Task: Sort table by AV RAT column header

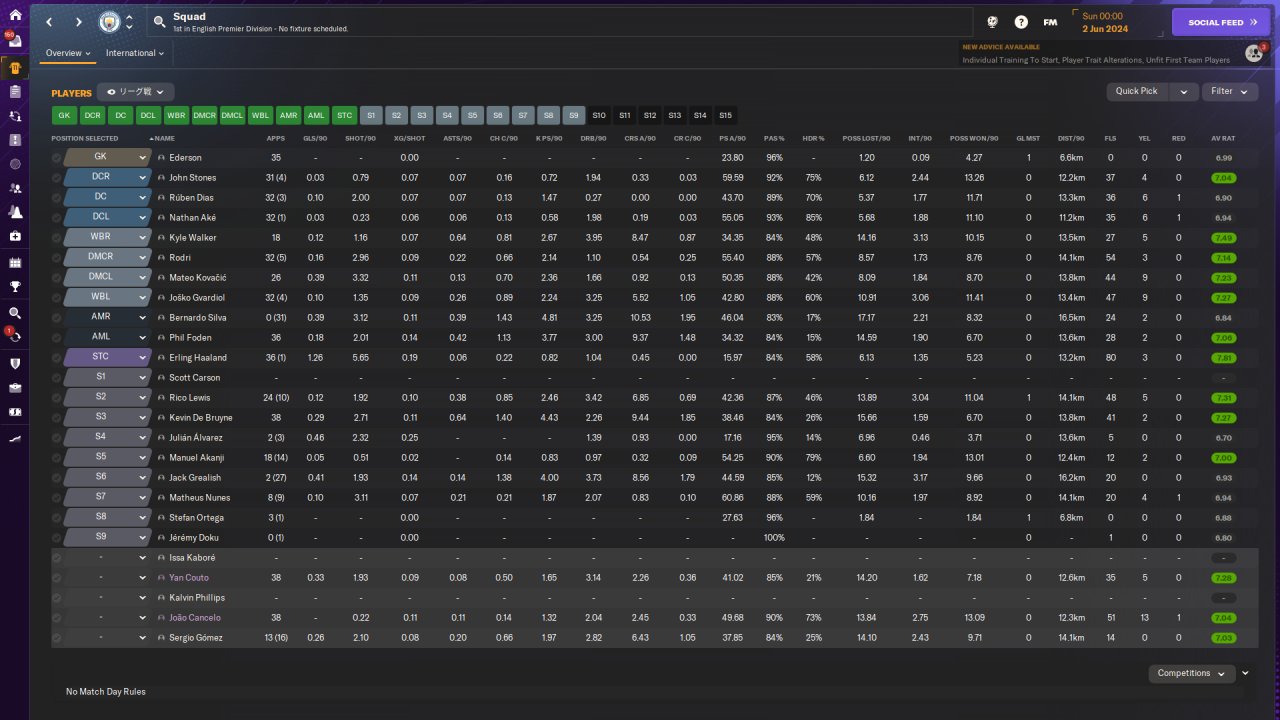Action: pos(1223,138)
